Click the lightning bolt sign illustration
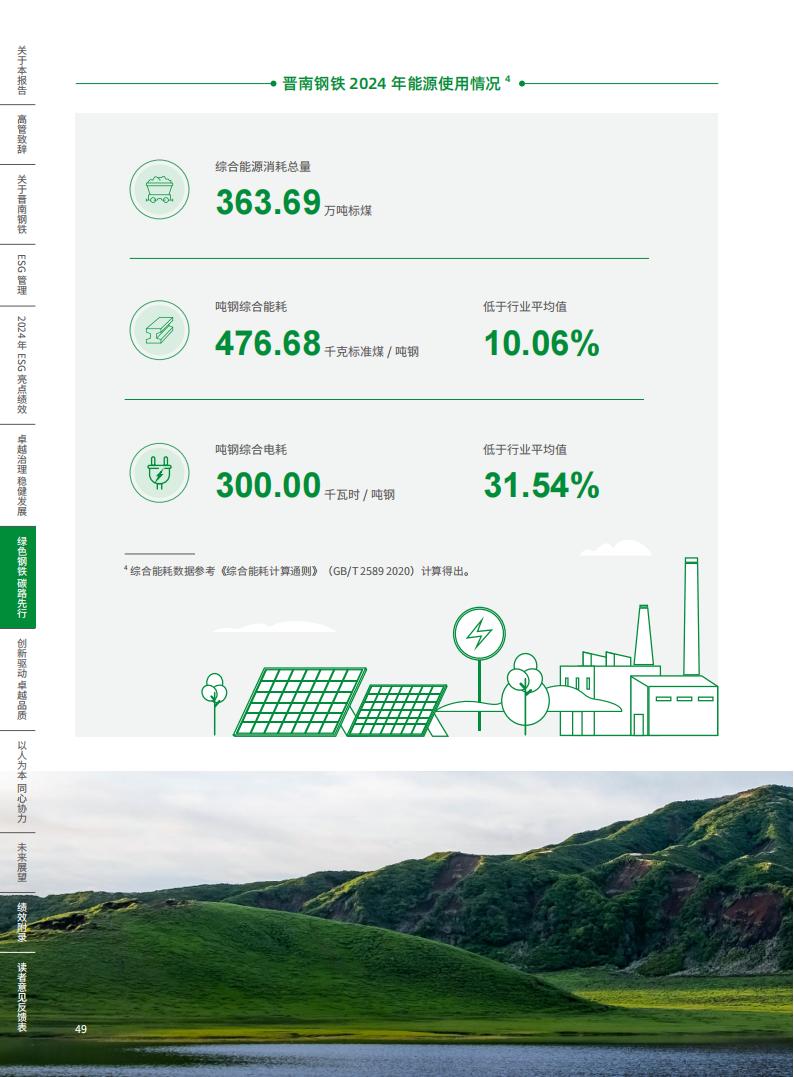Screen dimensions: 794x1077 pyautogui.click(x=479, y=668)
